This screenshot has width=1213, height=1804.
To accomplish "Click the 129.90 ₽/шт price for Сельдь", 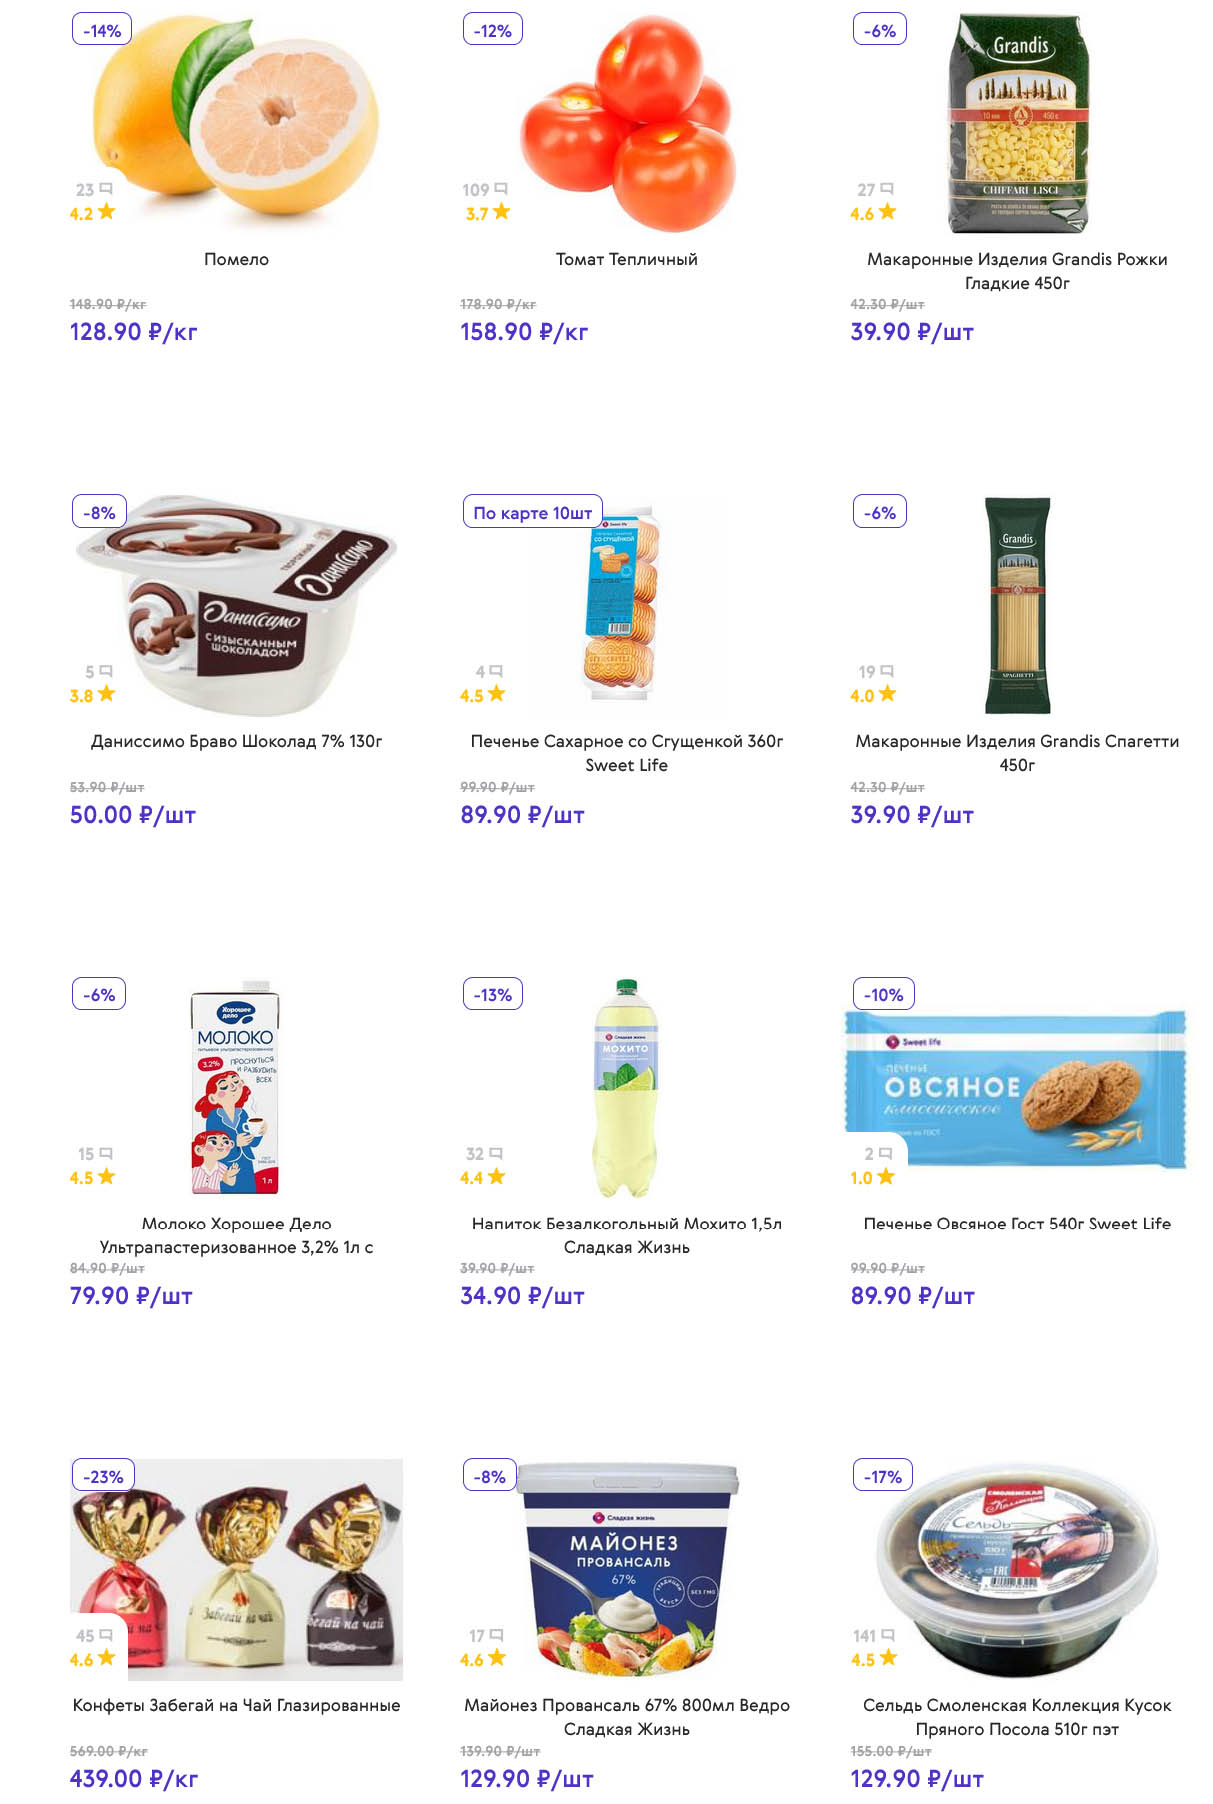I will coord(916,1779).
